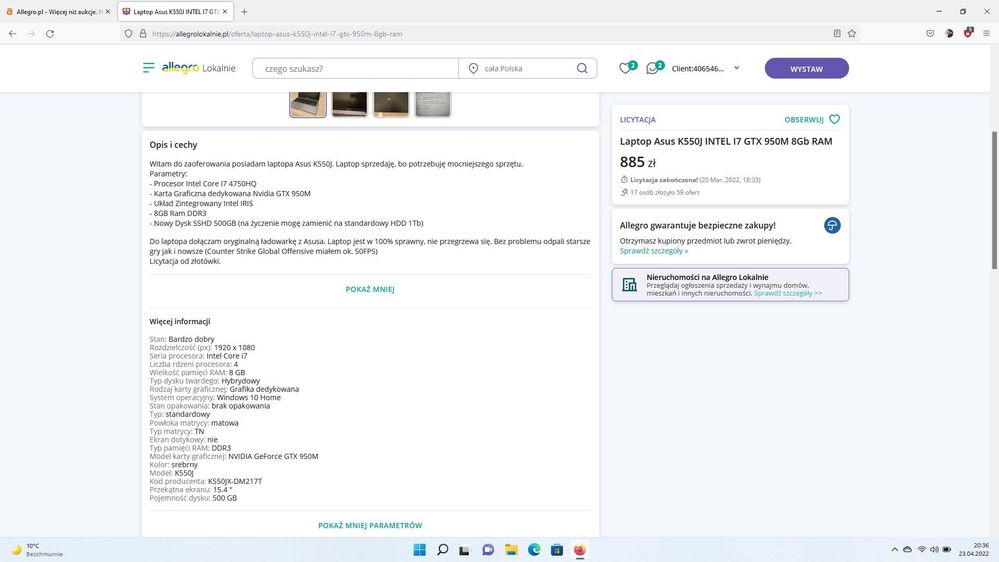Viewport: 999px width, 562px height.
Task: Select the first laptop photo thumbnail
Action: 308,104
